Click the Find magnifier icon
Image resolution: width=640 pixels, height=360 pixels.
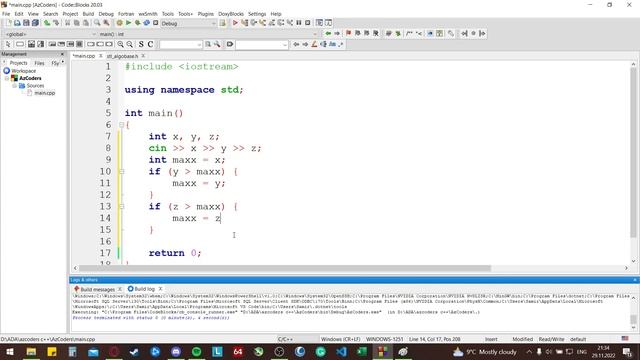click(x=97, y=23)
